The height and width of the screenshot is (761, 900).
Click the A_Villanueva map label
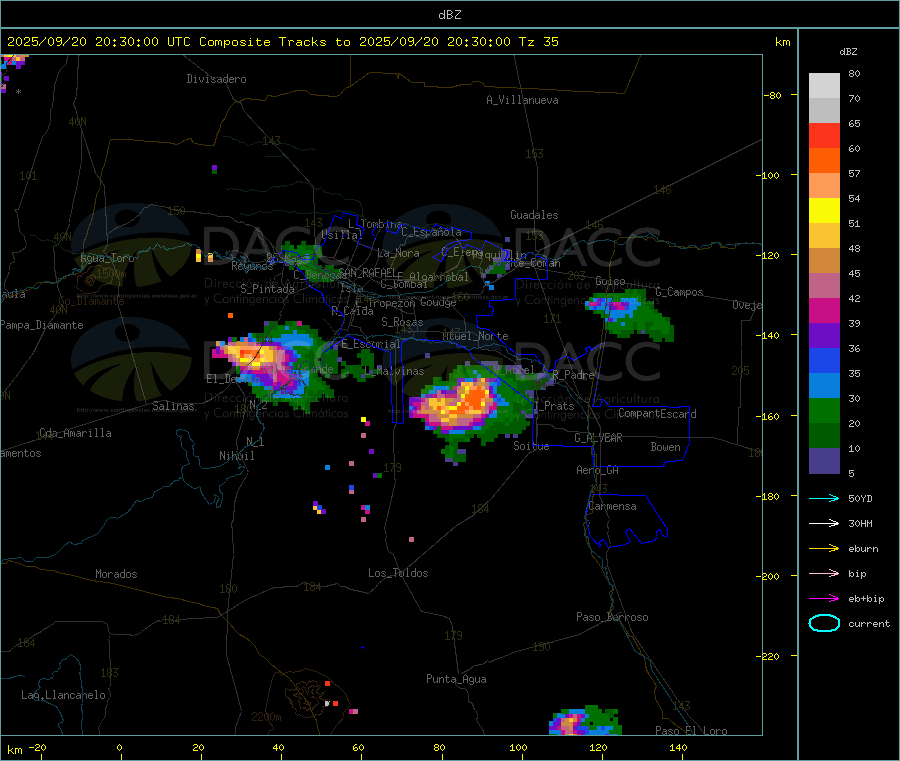coord(522,100)
